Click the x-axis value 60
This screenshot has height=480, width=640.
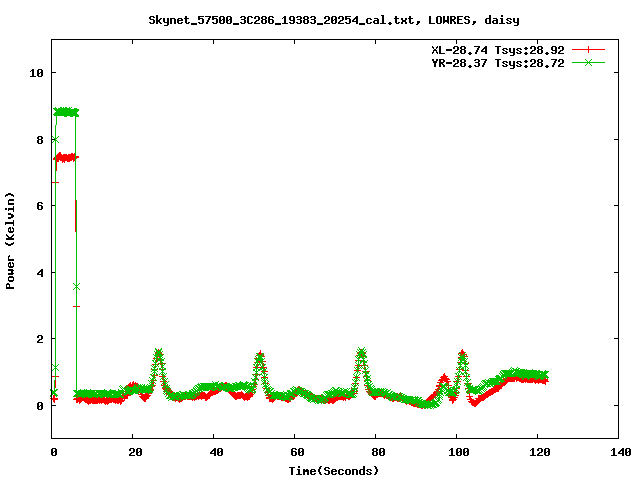[x=297, y=452]
